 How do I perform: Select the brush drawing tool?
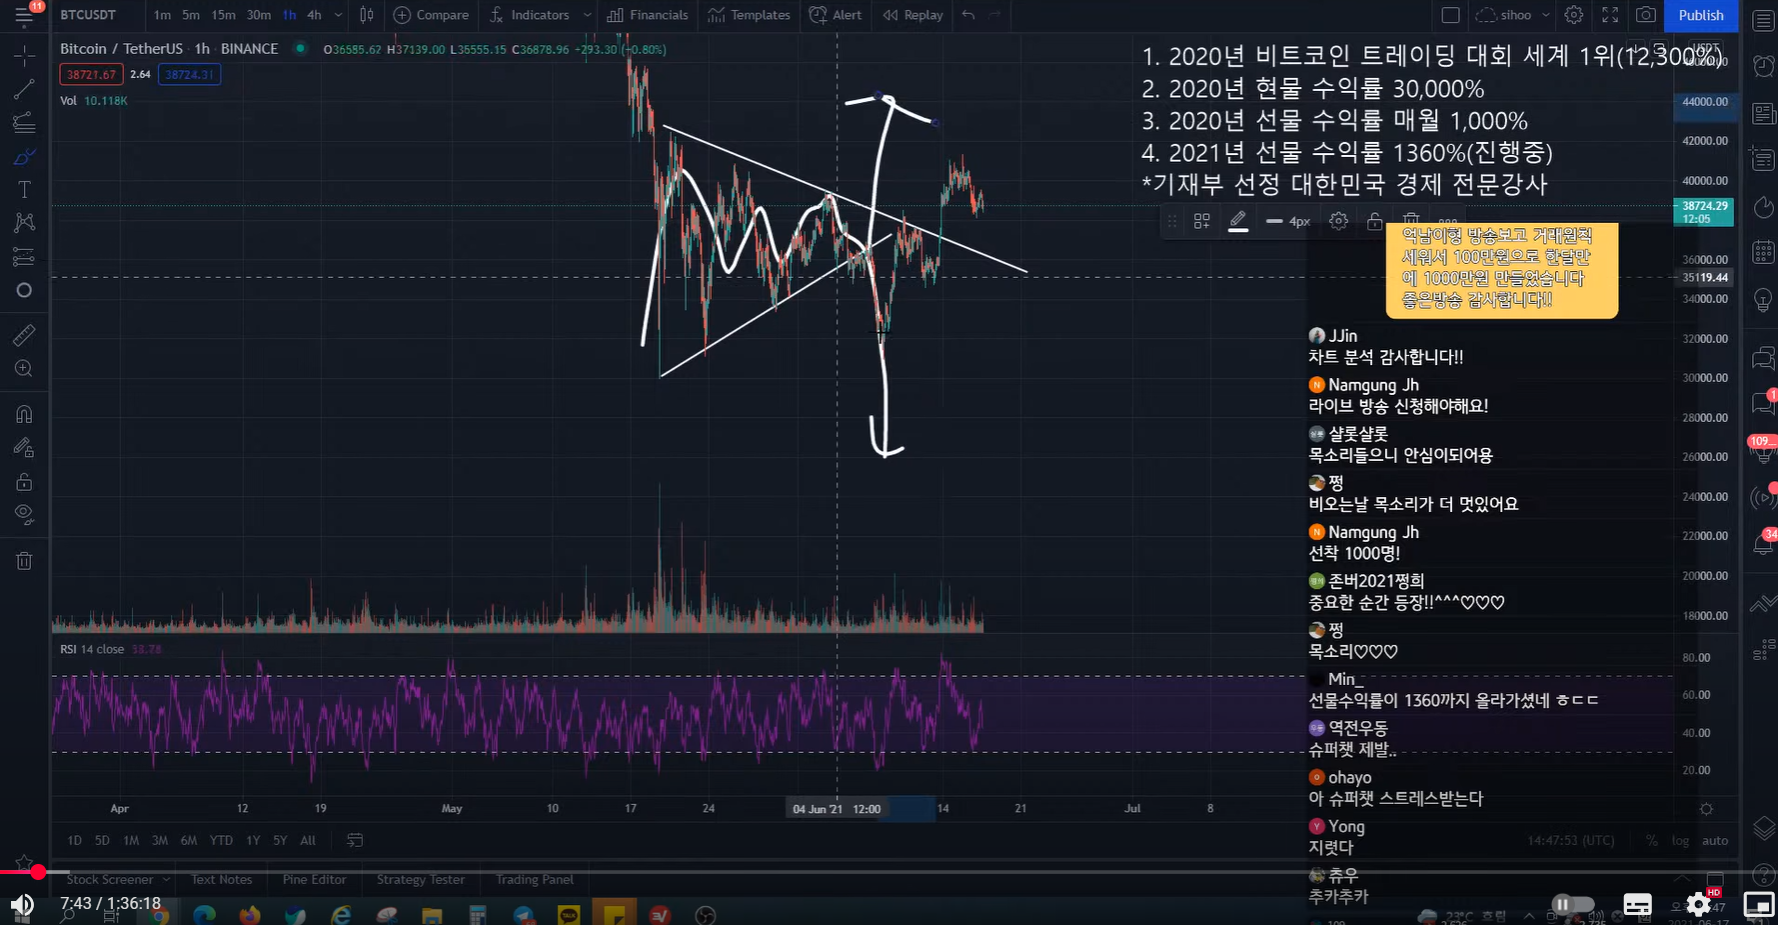pyautogui.click(x=24, y=157)
